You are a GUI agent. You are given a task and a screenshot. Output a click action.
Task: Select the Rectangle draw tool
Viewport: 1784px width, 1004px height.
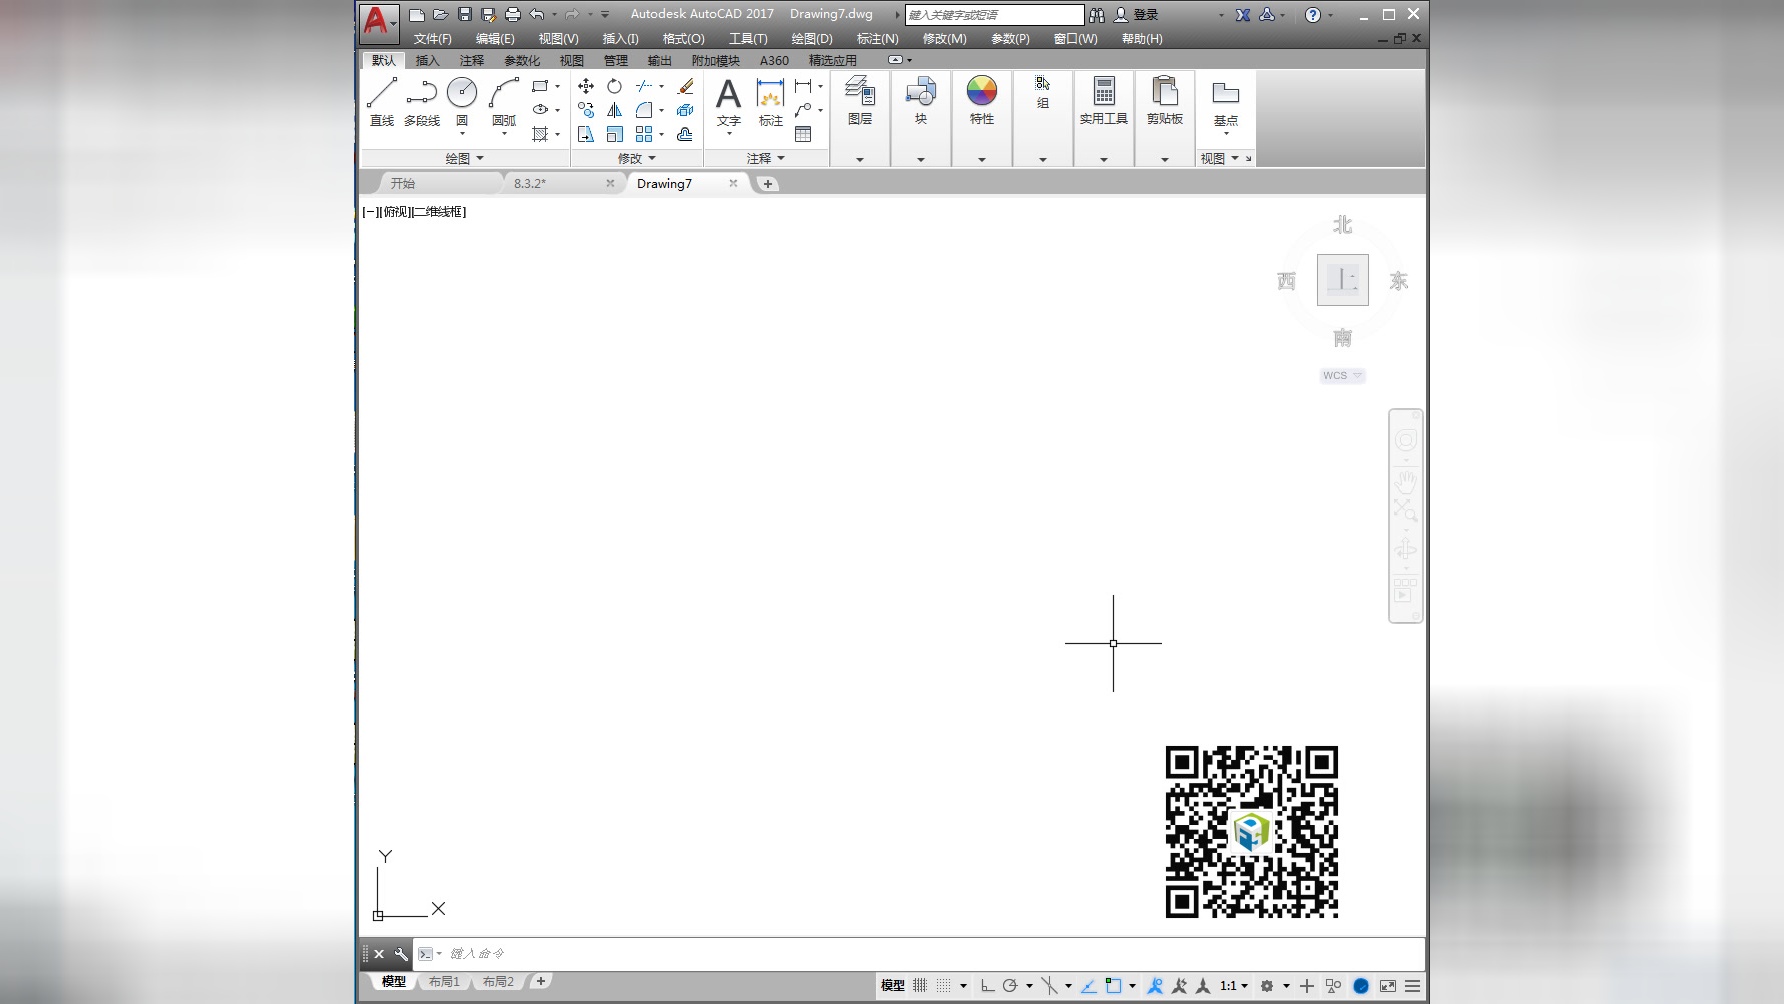(540, 86)
